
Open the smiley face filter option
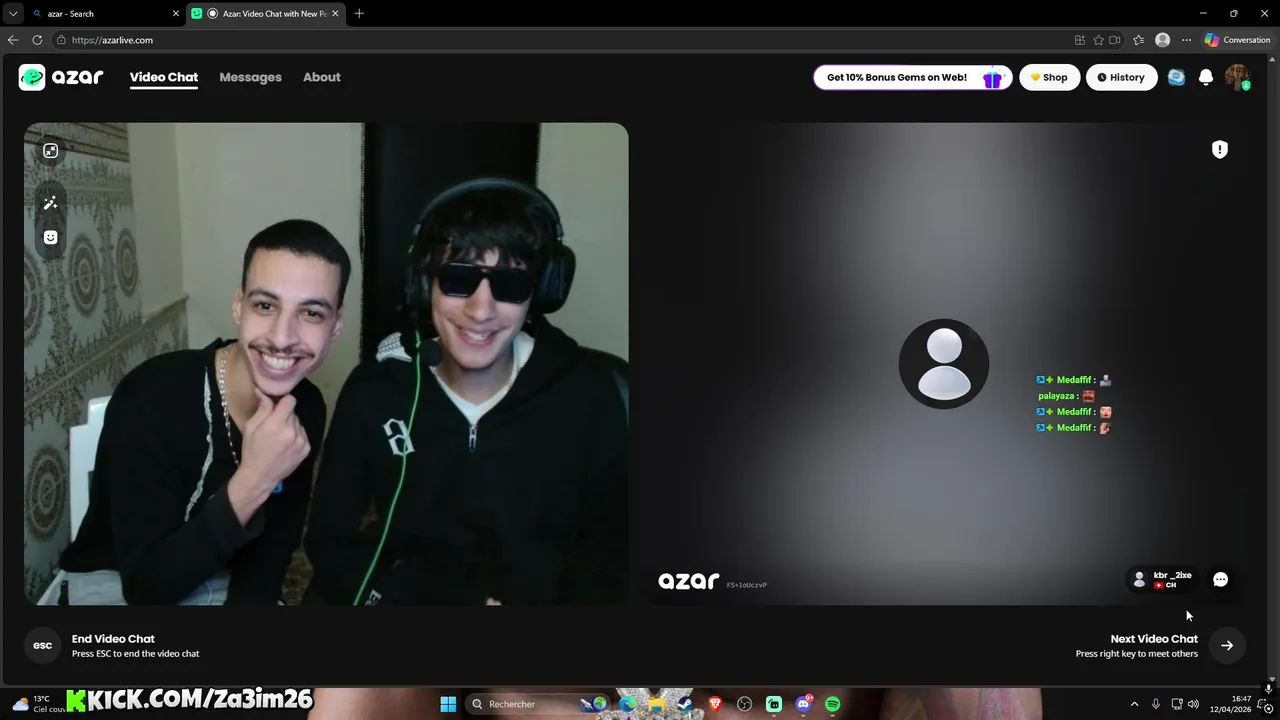(x=50, y=237)
